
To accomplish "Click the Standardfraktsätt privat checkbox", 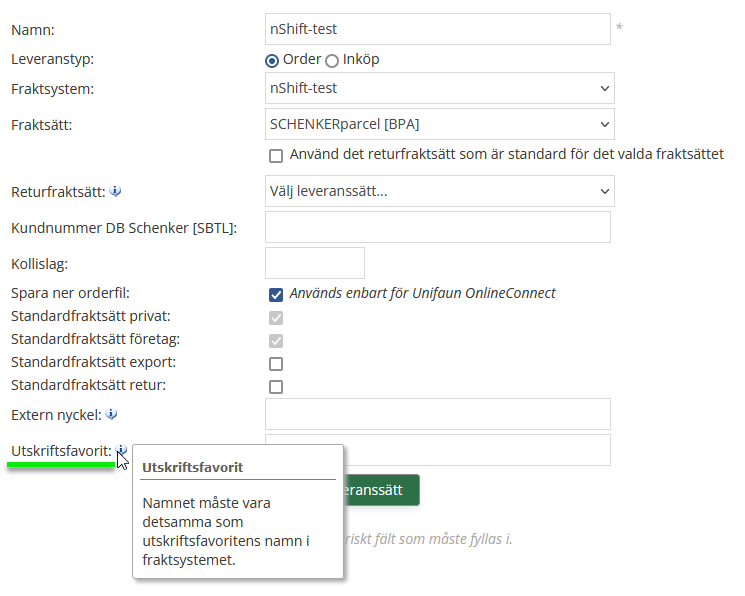I will click(276, 317).
